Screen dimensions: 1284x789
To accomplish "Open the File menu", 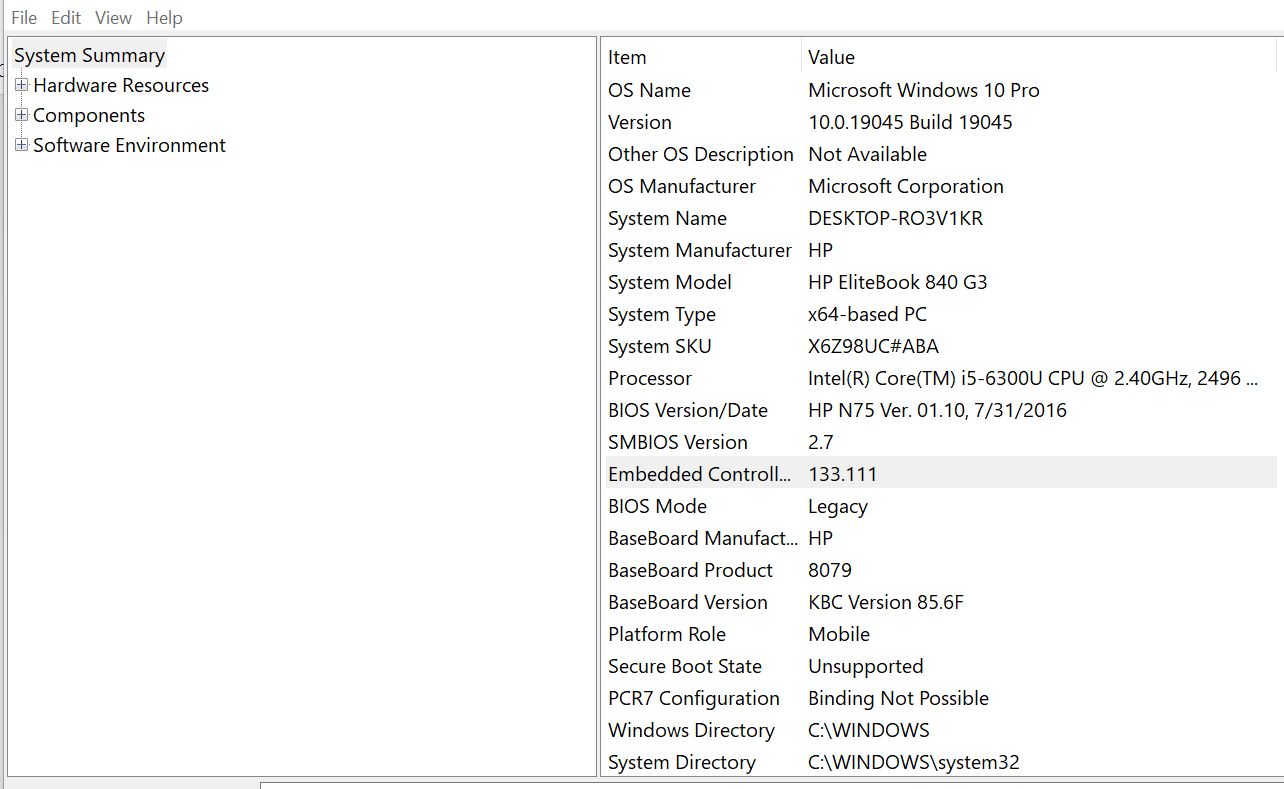I will tap(23, 17).
